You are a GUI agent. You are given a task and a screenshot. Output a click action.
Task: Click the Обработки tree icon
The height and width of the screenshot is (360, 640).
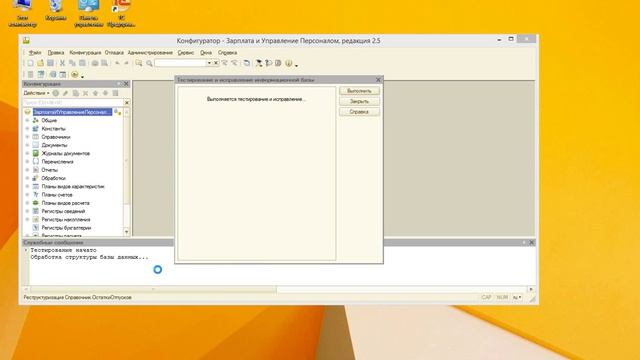pyautogui.click(x=36, y=178)
